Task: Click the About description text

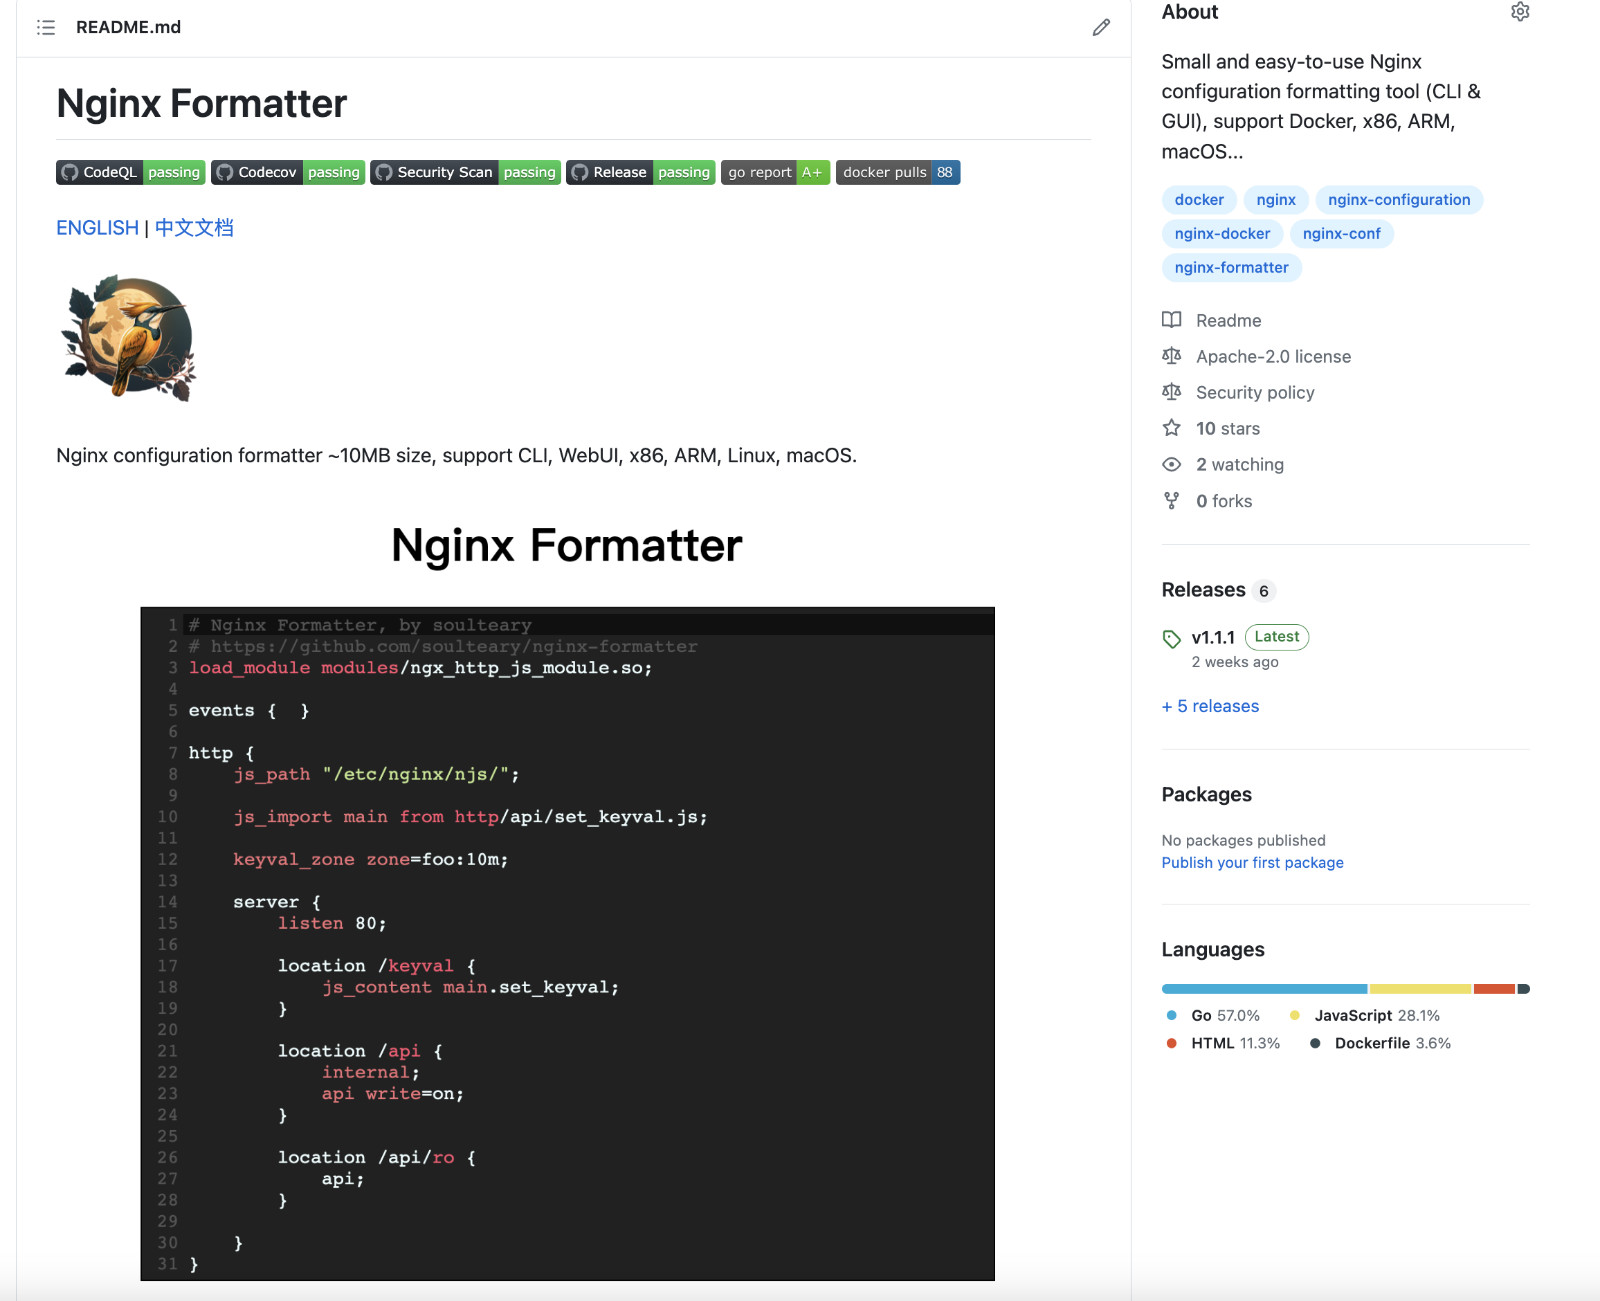Action: [1321, 106]
